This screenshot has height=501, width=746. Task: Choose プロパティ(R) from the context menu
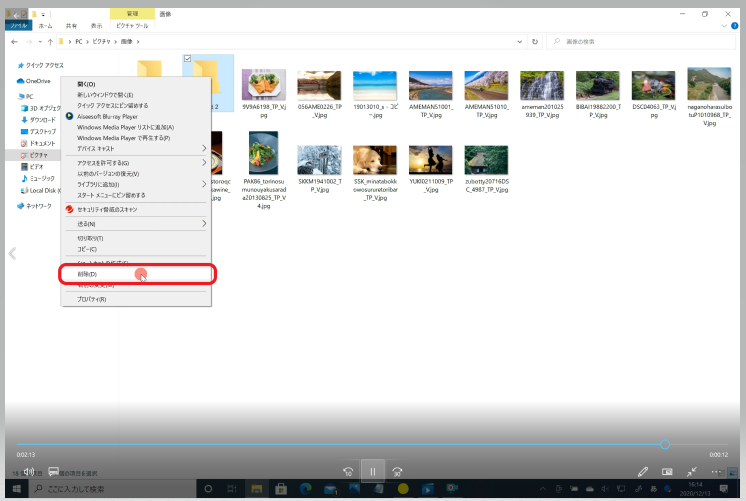click(92, 299)
